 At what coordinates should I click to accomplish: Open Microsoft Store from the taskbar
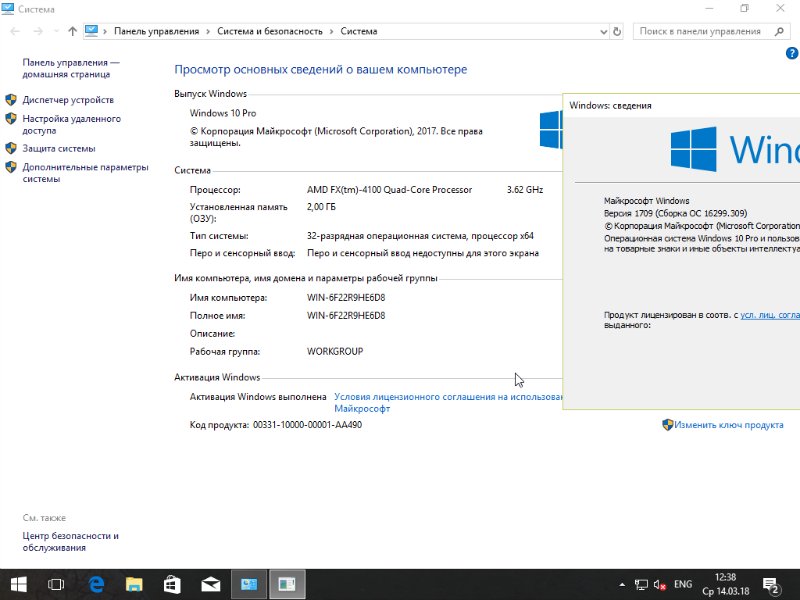(x=172, y=584)
